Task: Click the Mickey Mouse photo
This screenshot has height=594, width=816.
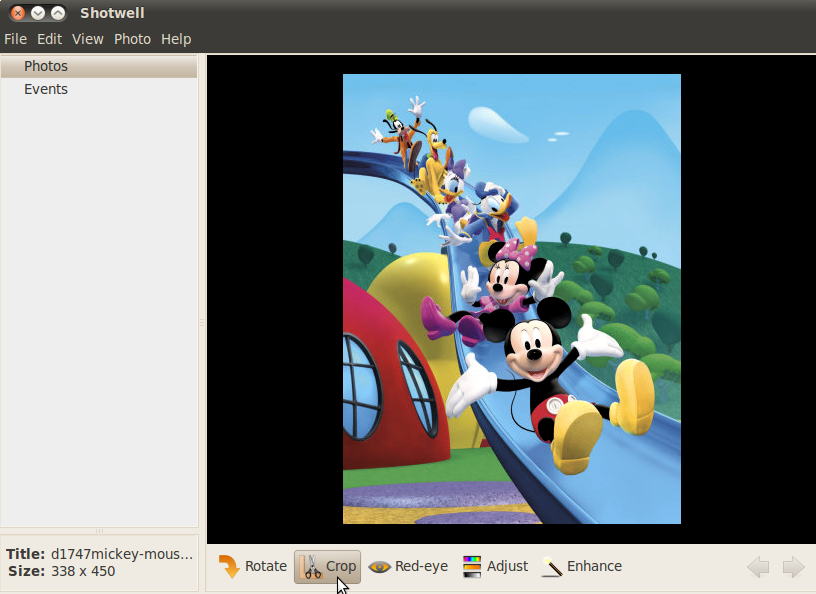Action: 512,299
